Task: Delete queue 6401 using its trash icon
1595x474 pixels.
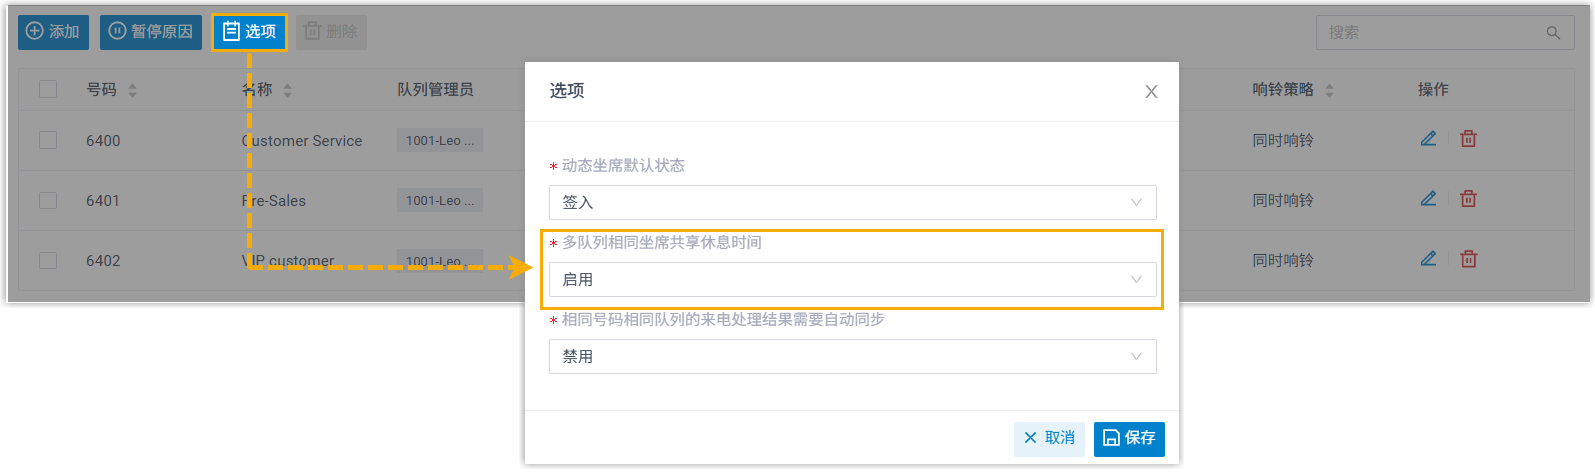Action: [1468, 199]
